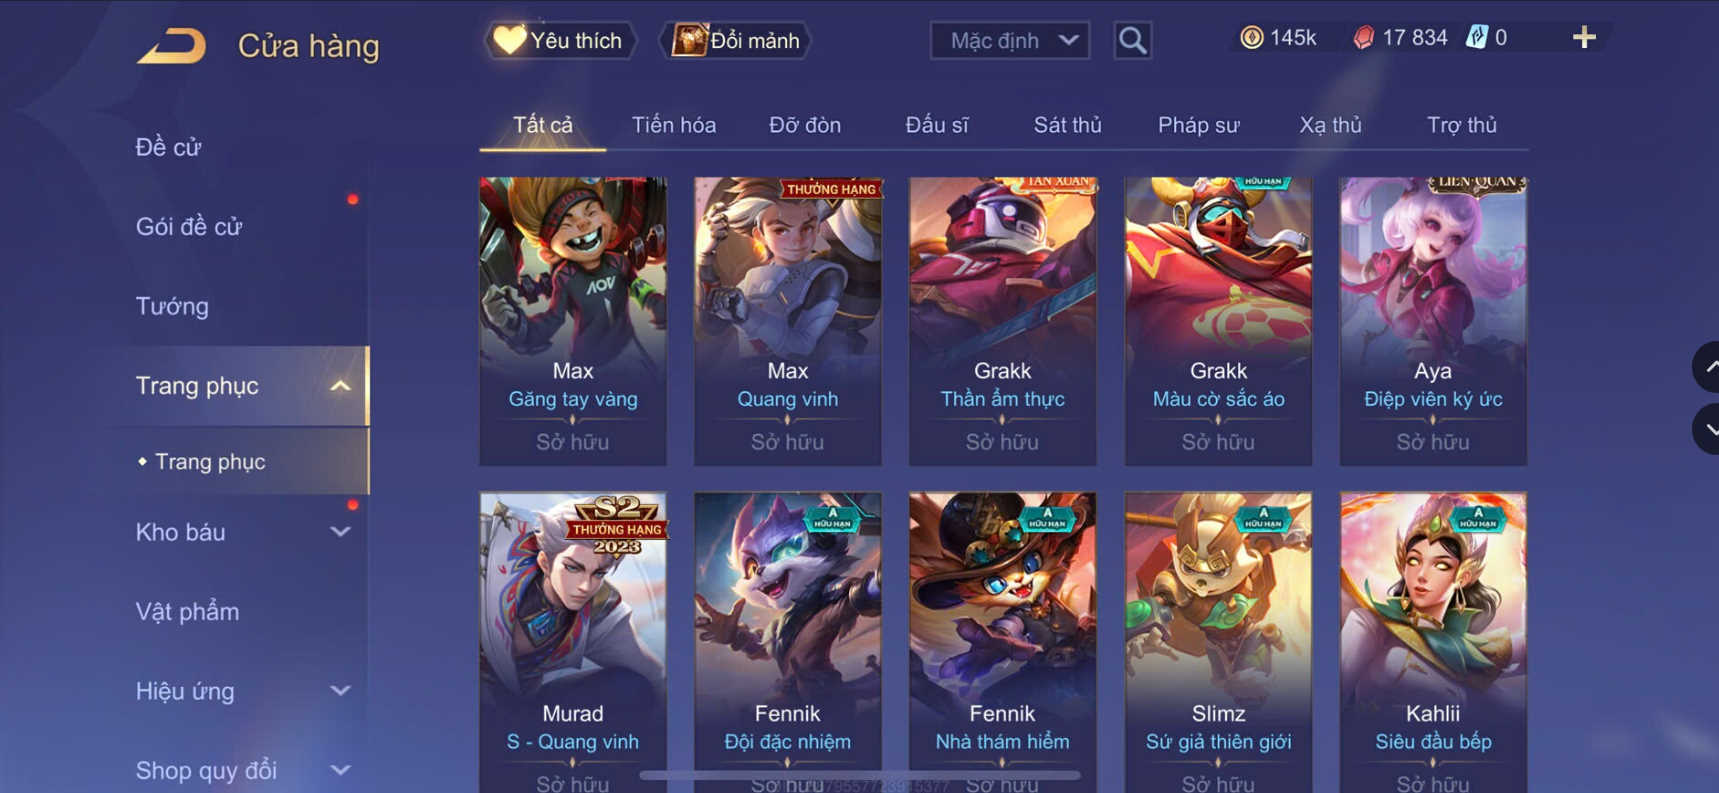Go to Tướng in the sidebar
Viewport: 1719px width, 793px height.
point(172,306)
